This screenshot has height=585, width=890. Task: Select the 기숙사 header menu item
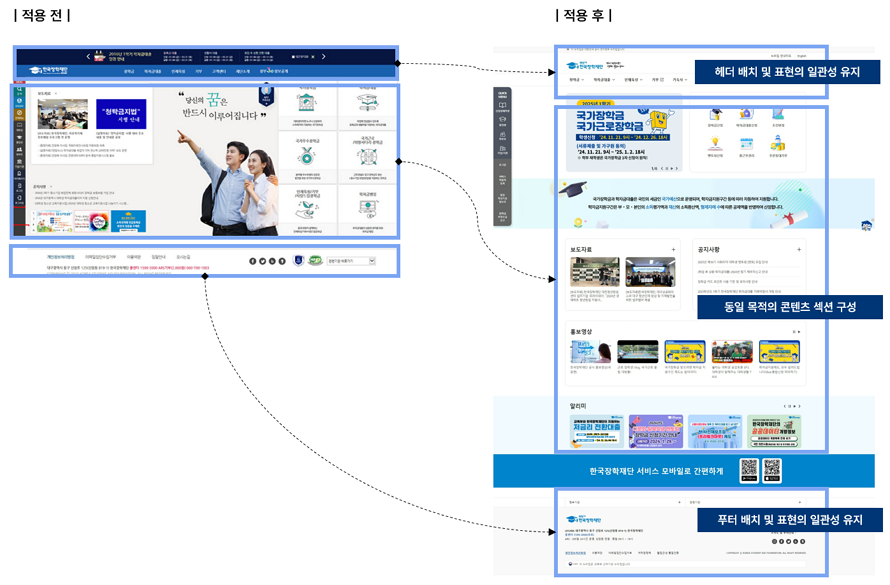(678, 79)
